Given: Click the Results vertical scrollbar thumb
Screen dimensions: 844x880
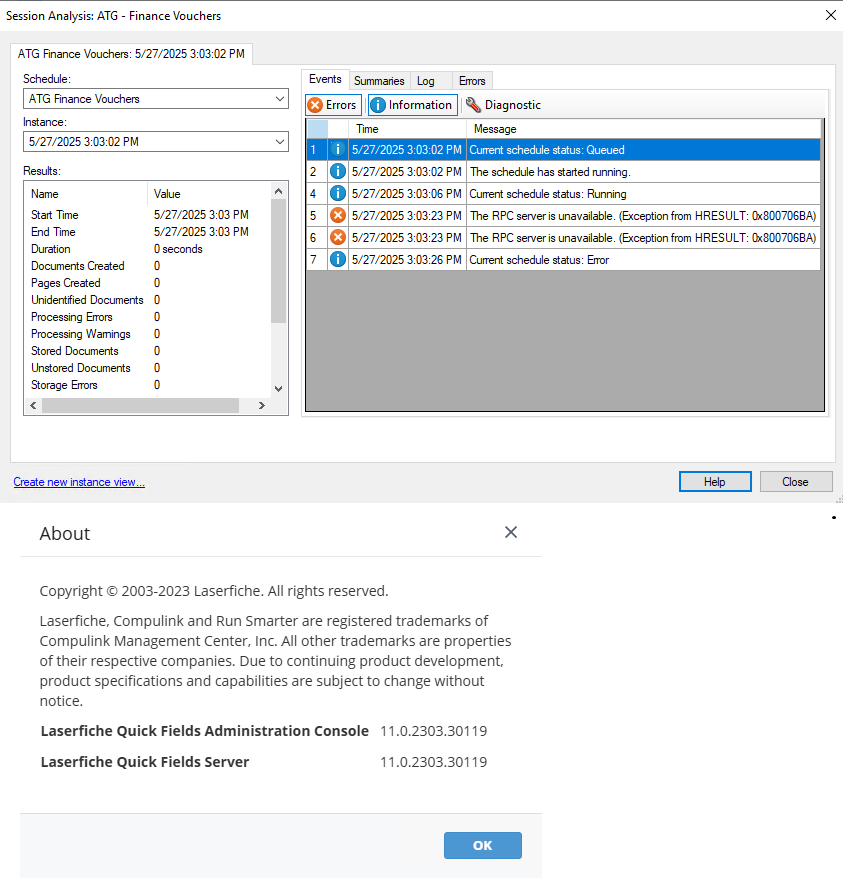Looking at the screenshot, I should (278, 261).
